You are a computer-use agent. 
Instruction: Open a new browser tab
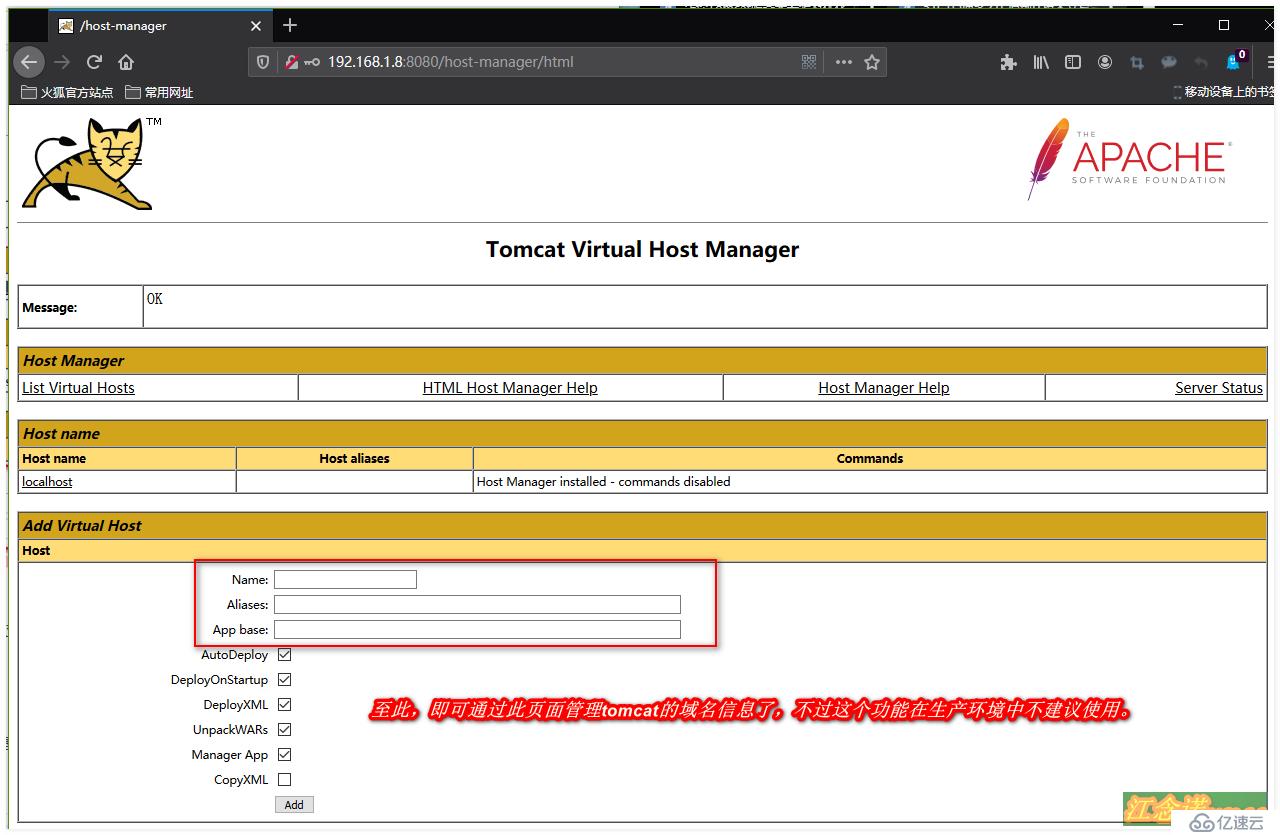click(x=290, y=25)
